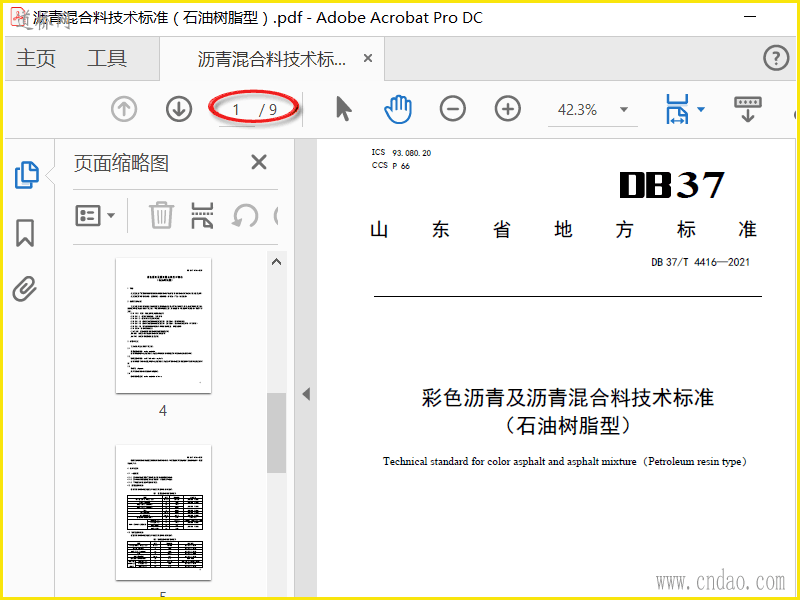800x600 pixels.
Task: Go to previous page with up arrow
Action: click(124, 109)
